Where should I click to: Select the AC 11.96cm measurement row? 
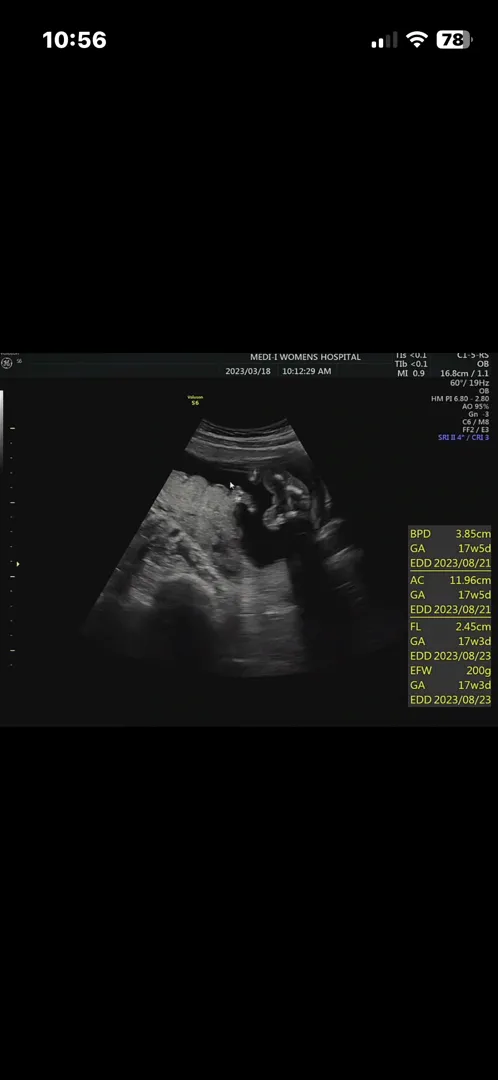point(450,580)
